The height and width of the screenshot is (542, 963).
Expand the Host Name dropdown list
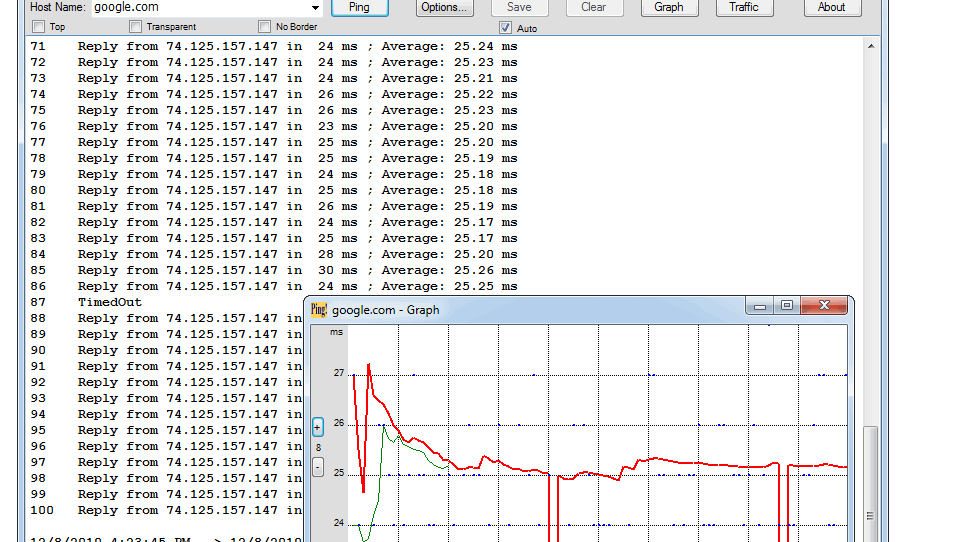pyautogui.click(x=315, y=8)
